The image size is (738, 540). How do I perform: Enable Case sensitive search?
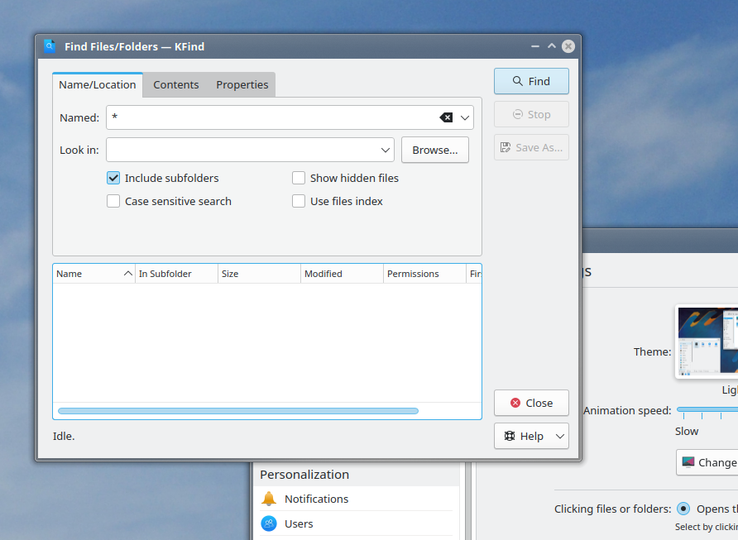[x=113, y=201]
